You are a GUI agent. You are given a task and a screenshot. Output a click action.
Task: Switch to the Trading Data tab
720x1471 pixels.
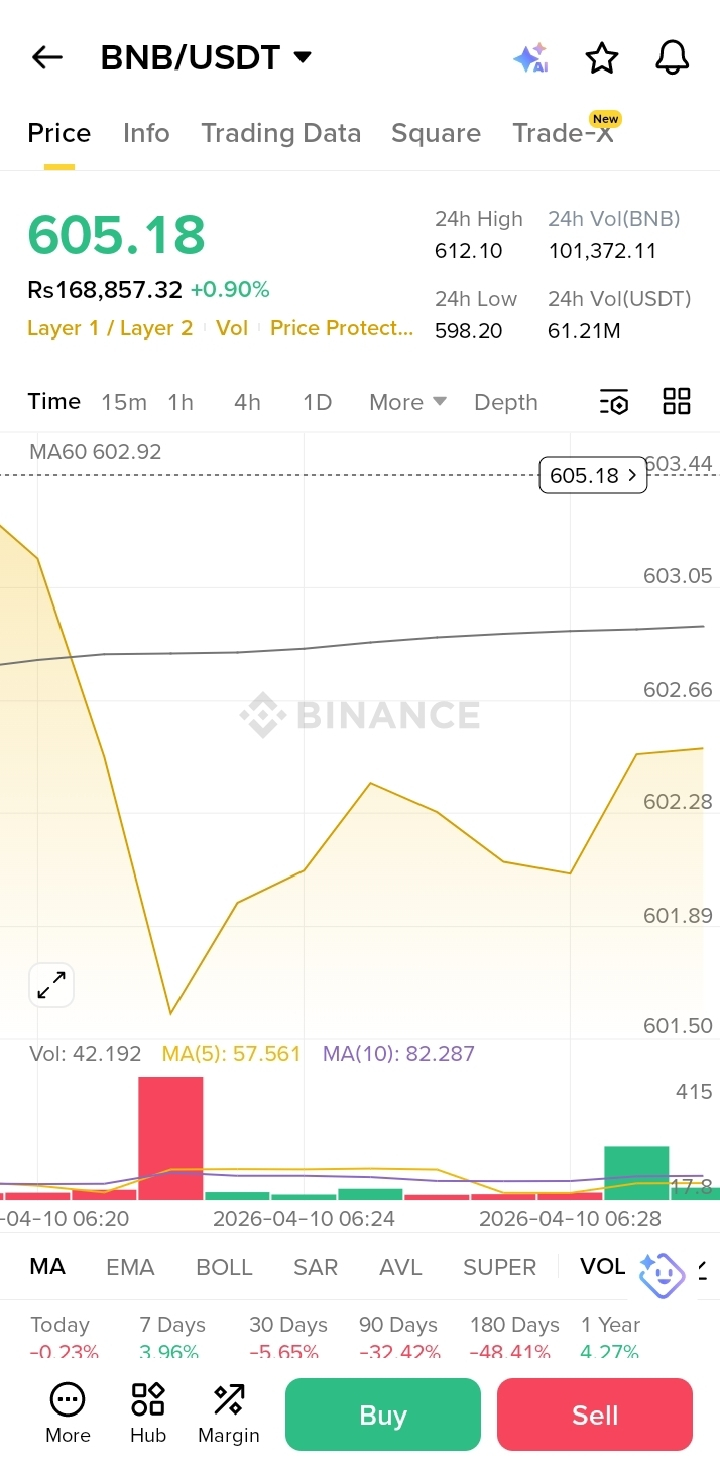click(281, 133)
